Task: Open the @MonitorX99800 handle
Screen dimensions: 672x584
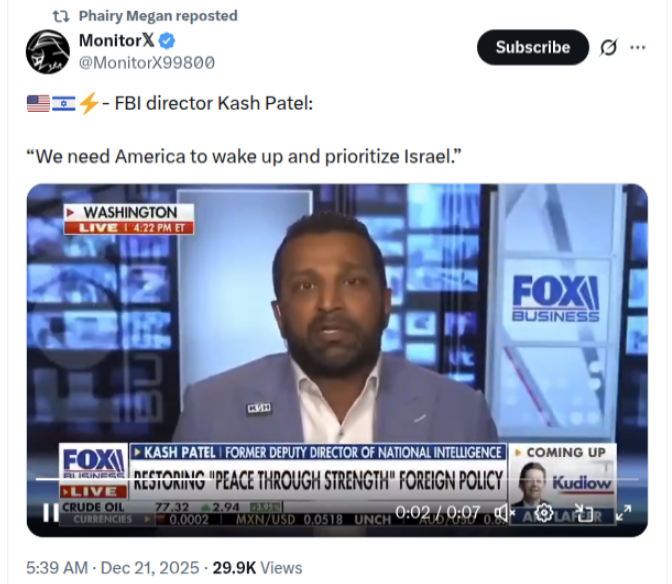Action: click(146, 62)
